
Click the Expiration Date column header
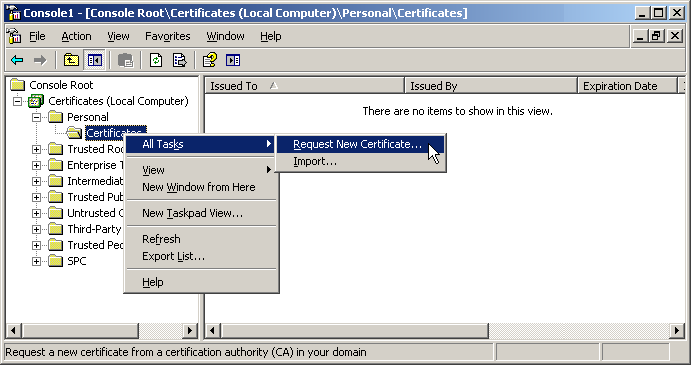[x=627, y=86]
